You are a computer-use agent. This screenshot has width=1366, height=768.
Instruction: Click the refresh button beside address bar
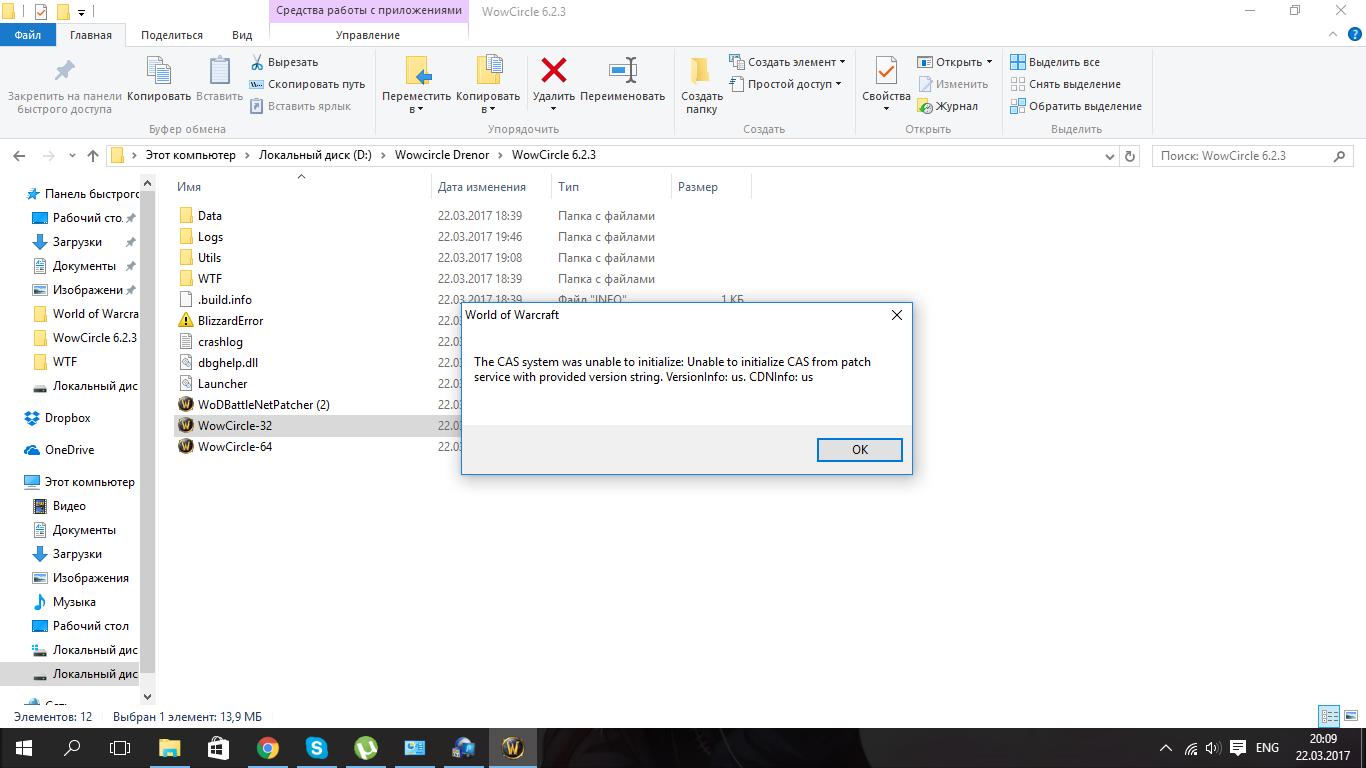coord(1131,156)
